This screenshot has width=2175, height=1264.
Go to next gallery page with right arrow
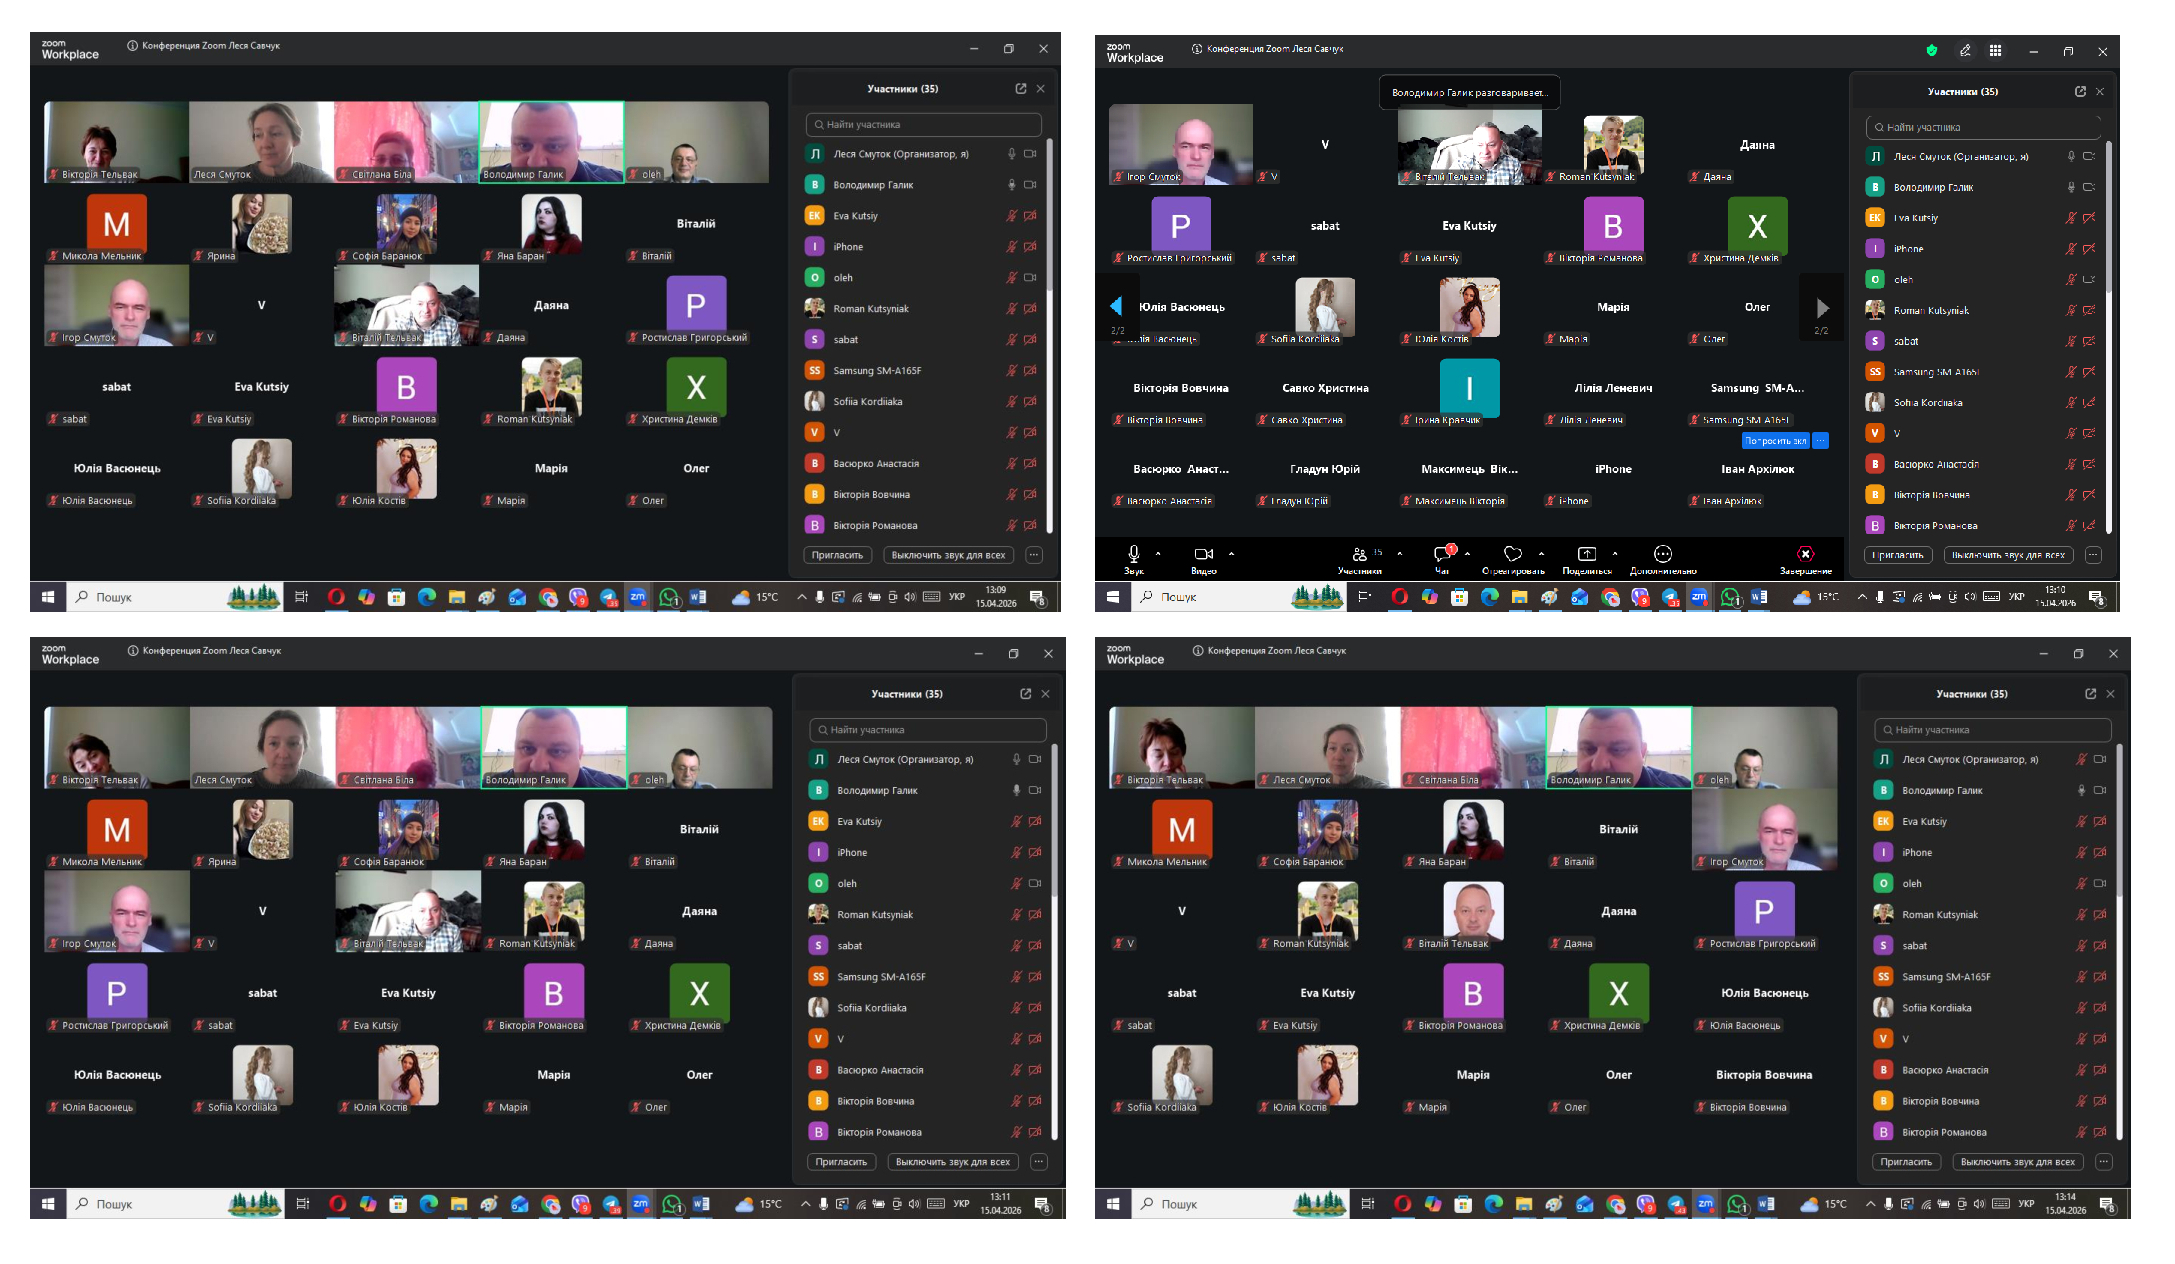click(1822, 308)
